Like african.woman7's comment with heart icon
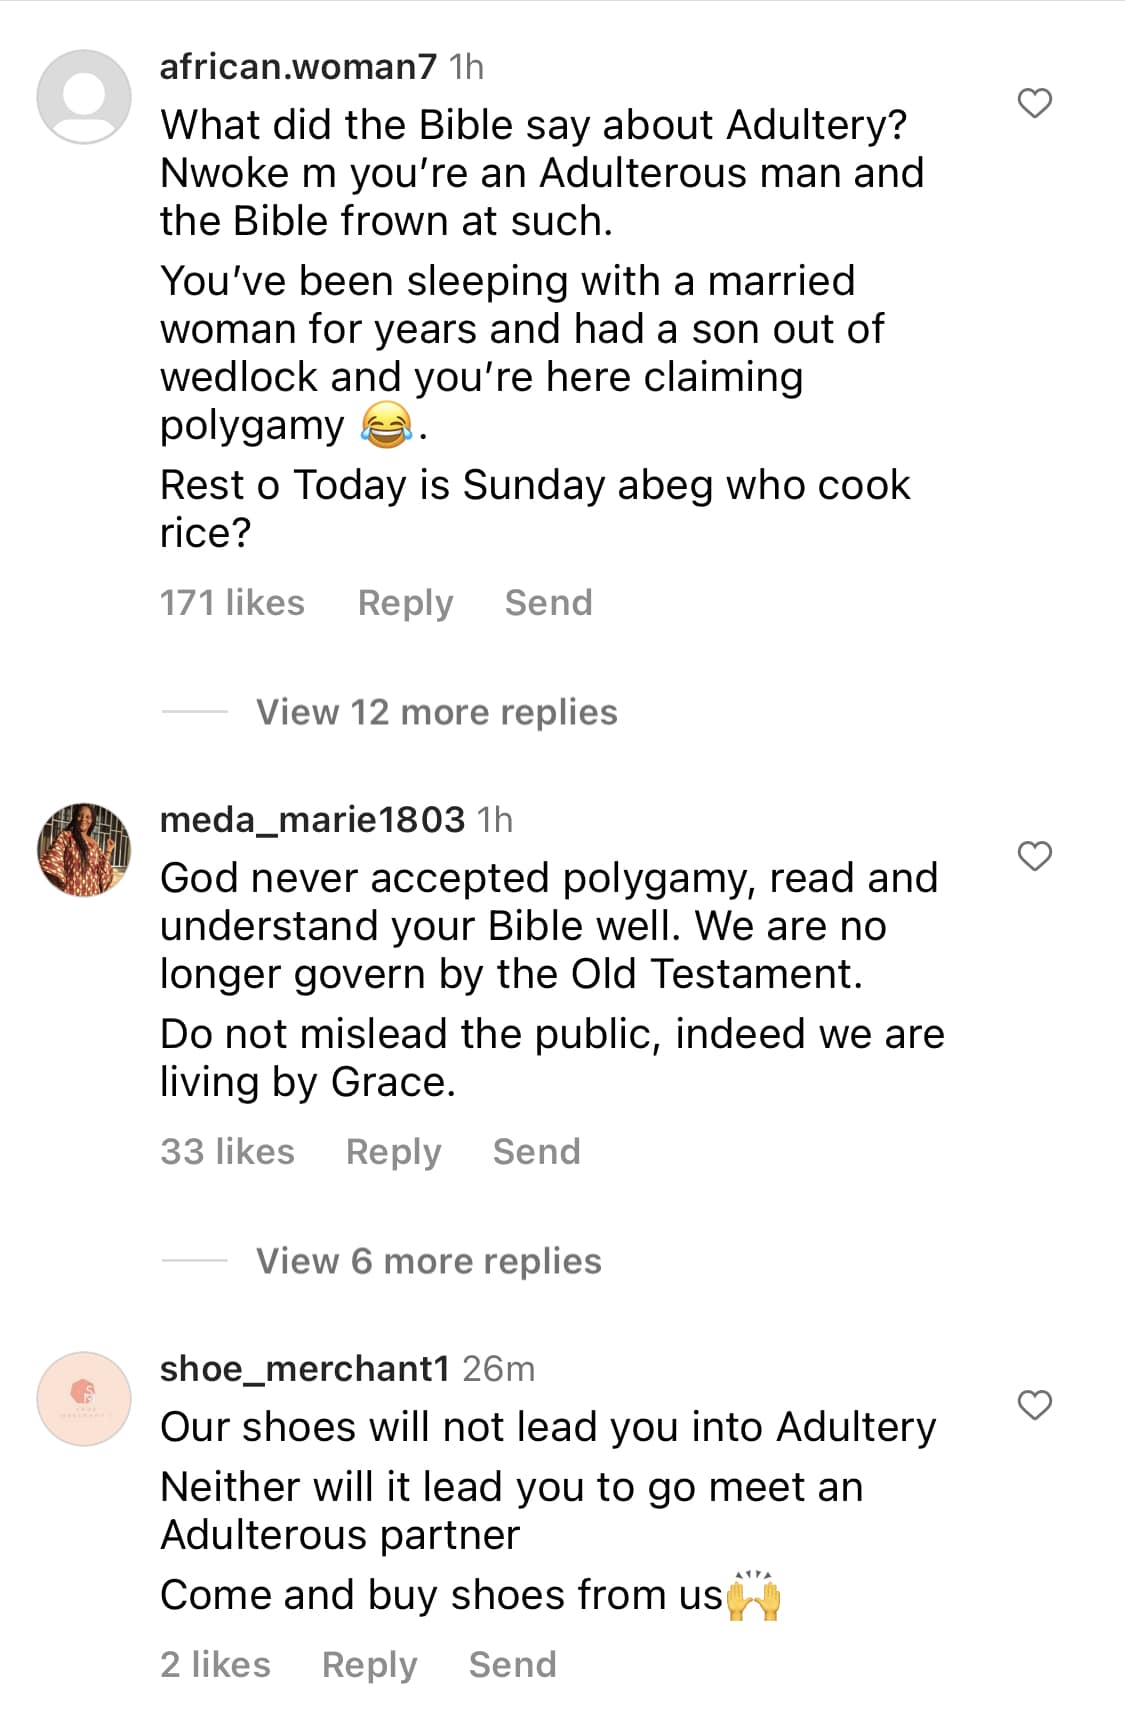 pyautogui.click(x=1034, y=103)
